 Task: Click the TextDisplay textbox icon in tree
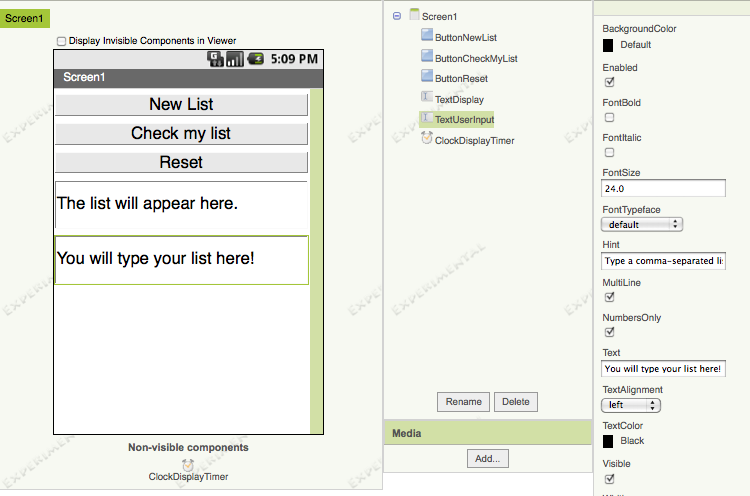click(x=427, y=98)
